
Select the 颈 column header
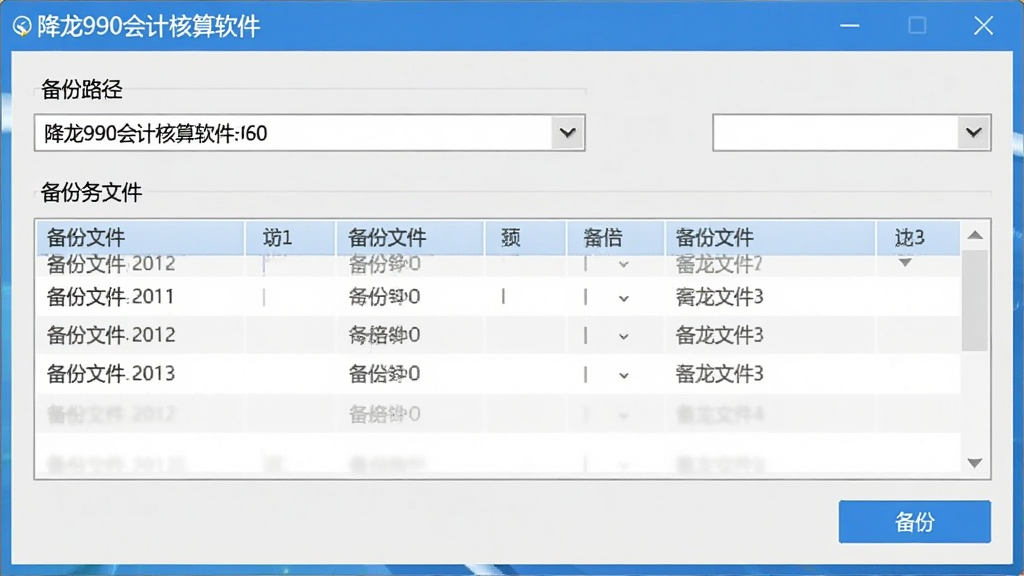click(x=525, y=238)
